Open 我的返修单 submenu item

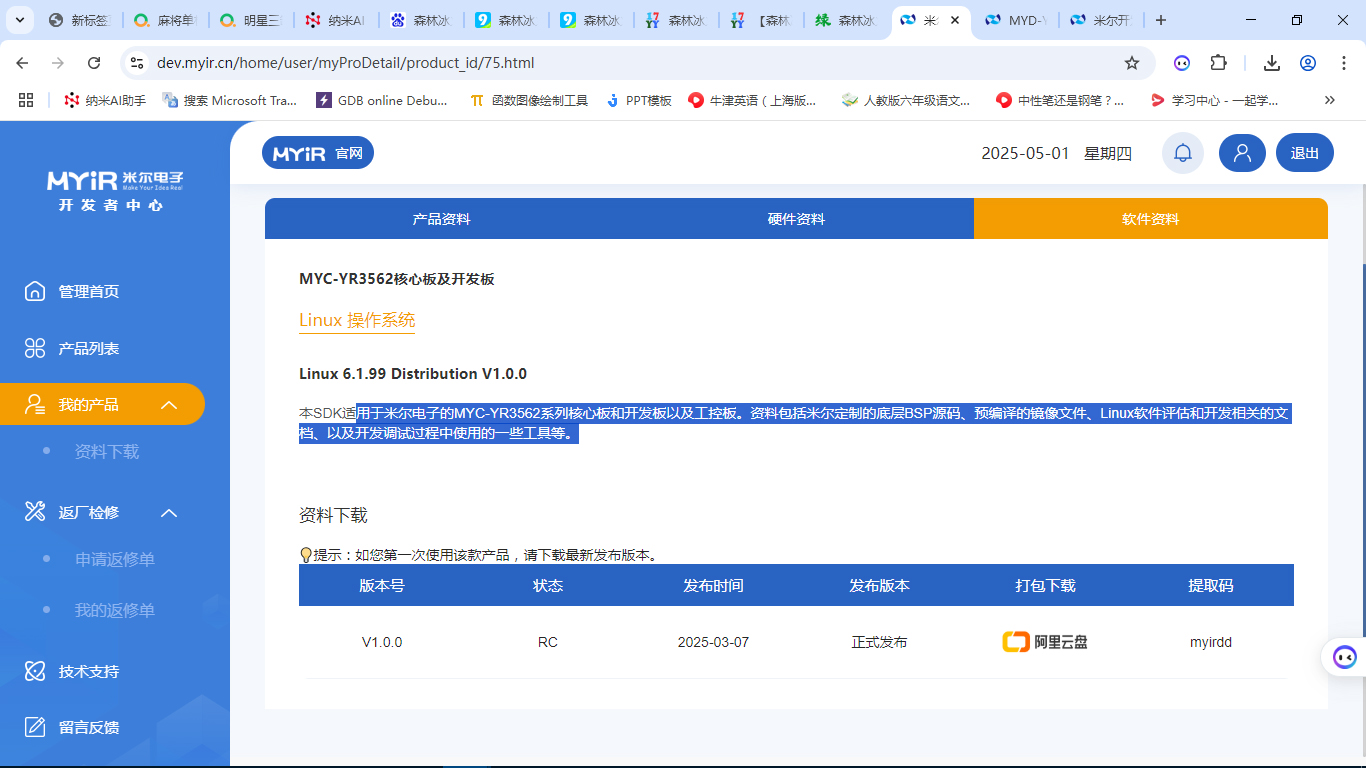coord(115,610)
